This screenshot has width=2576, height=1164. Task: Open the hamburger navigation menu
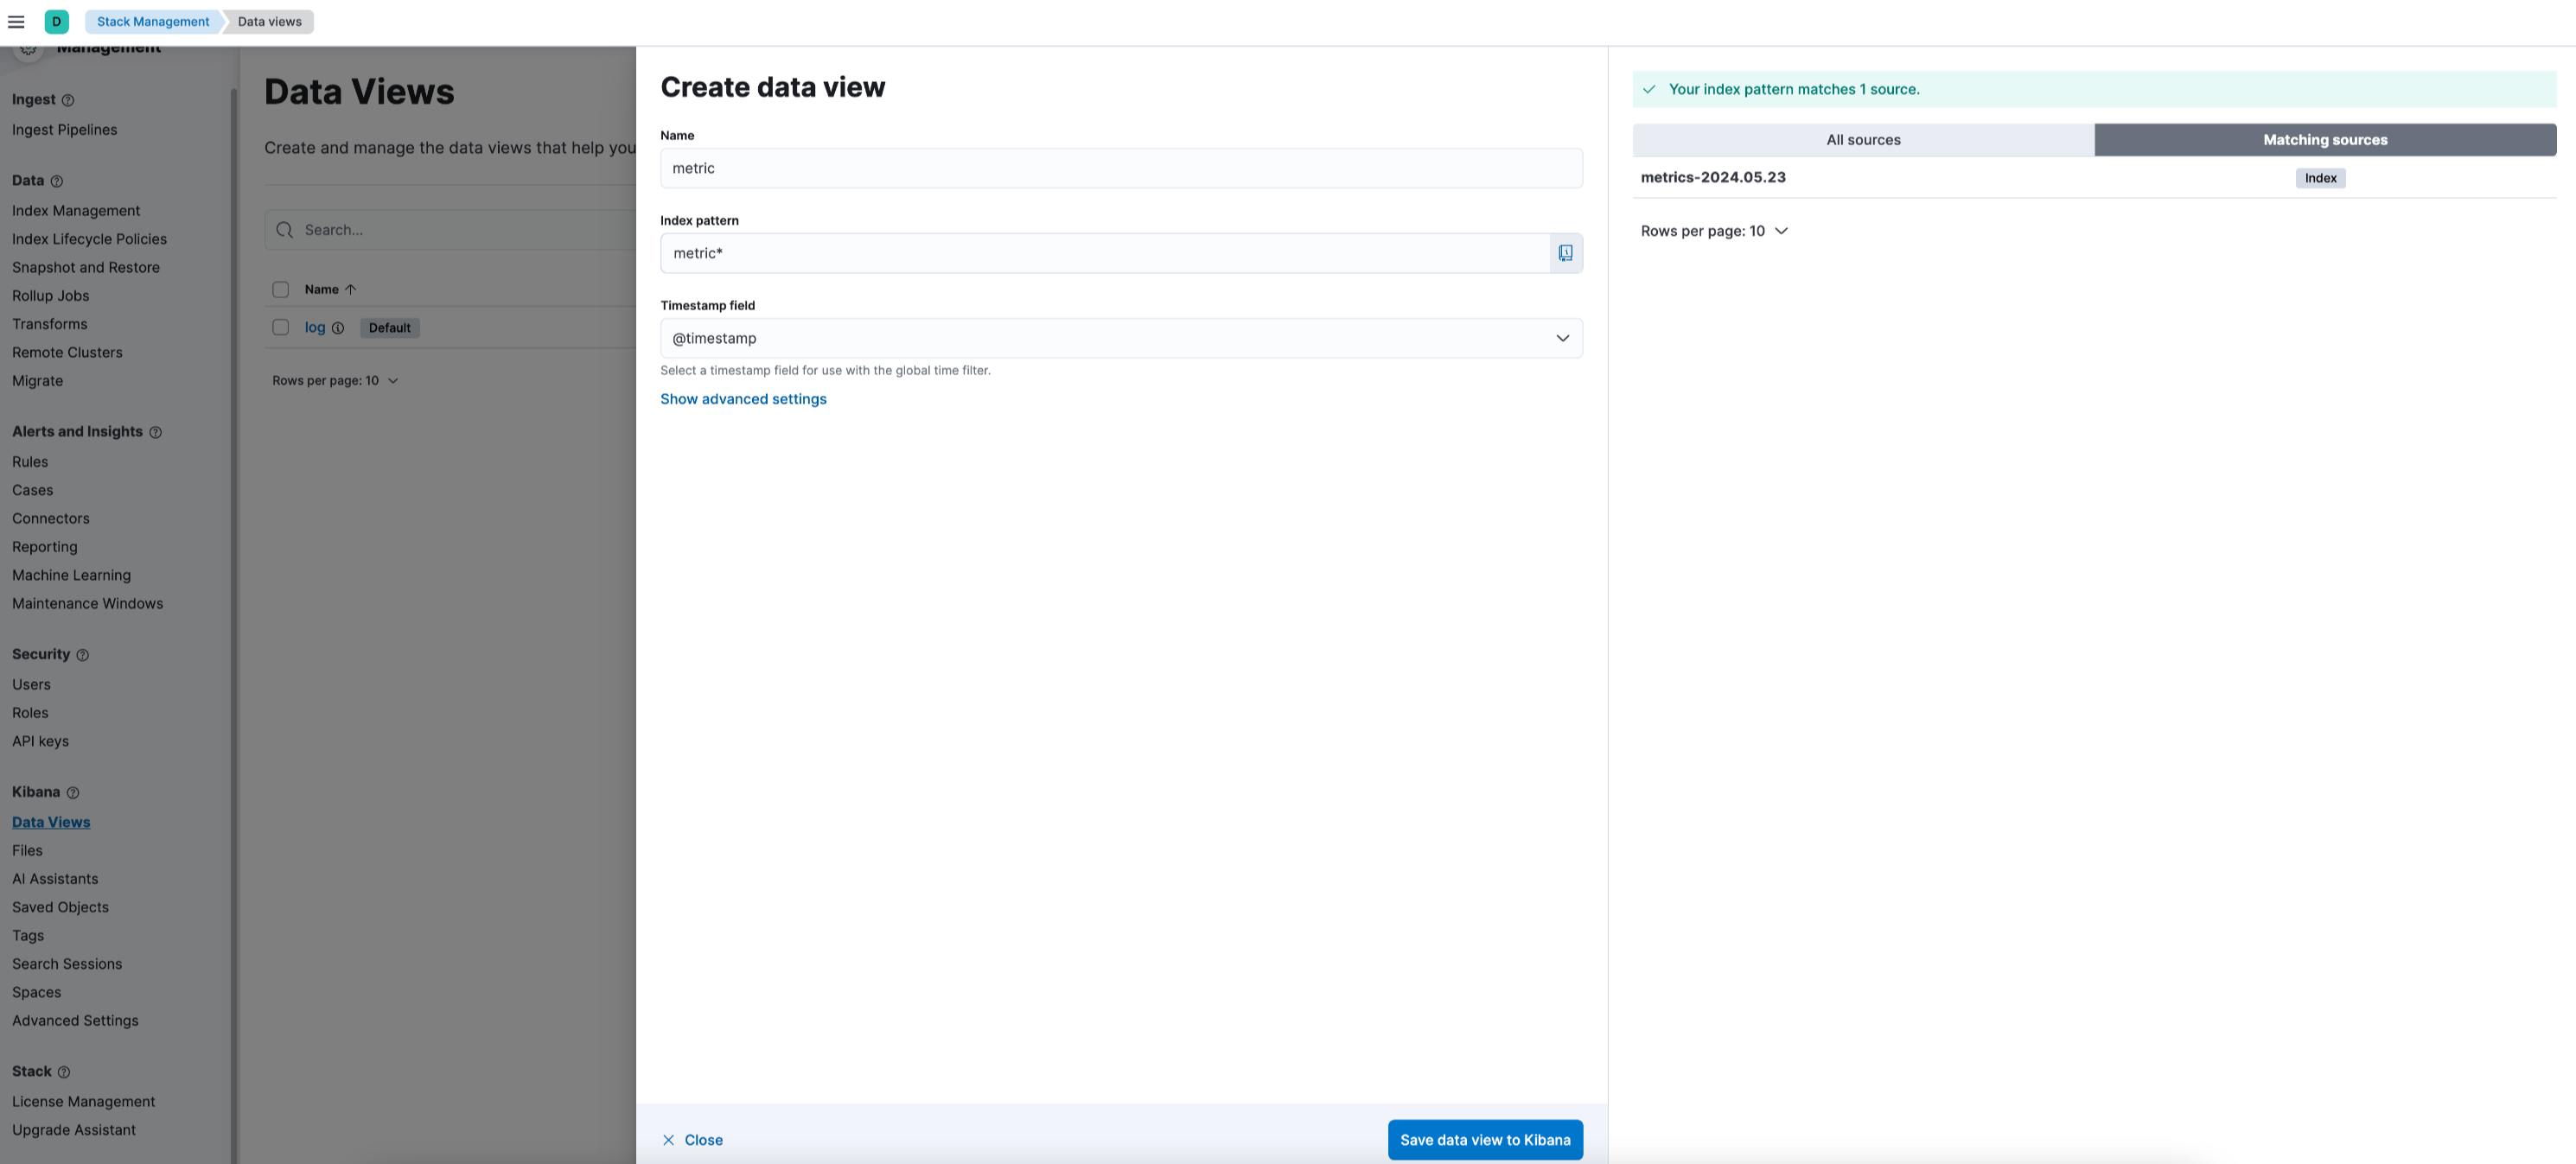click(x=16, y=21)
